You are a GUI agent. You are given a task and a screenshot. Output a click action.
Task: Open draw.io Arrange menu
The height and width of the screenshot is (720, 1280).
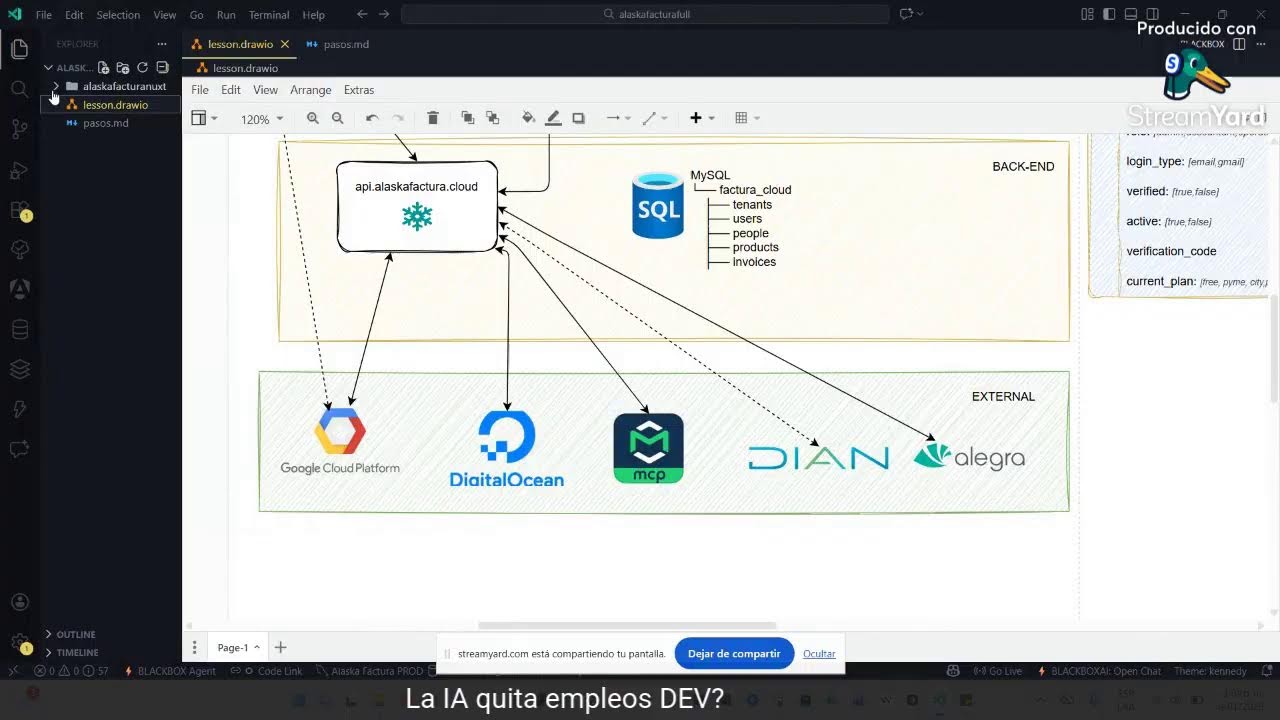[310, 90]
